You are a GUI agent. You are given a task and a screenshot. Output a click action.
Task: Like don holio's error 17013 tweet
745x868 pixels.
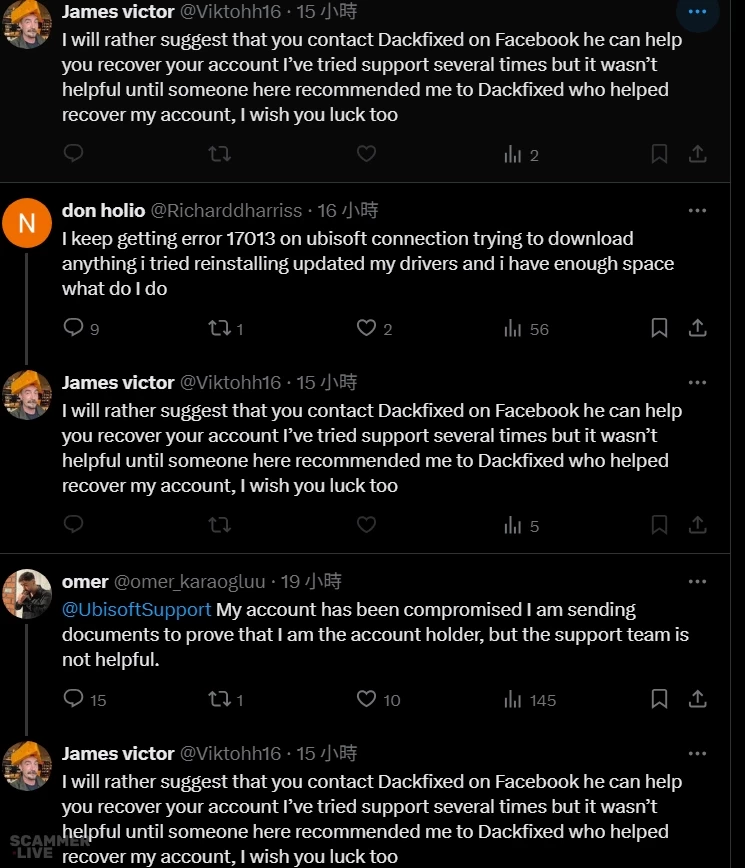367,328
